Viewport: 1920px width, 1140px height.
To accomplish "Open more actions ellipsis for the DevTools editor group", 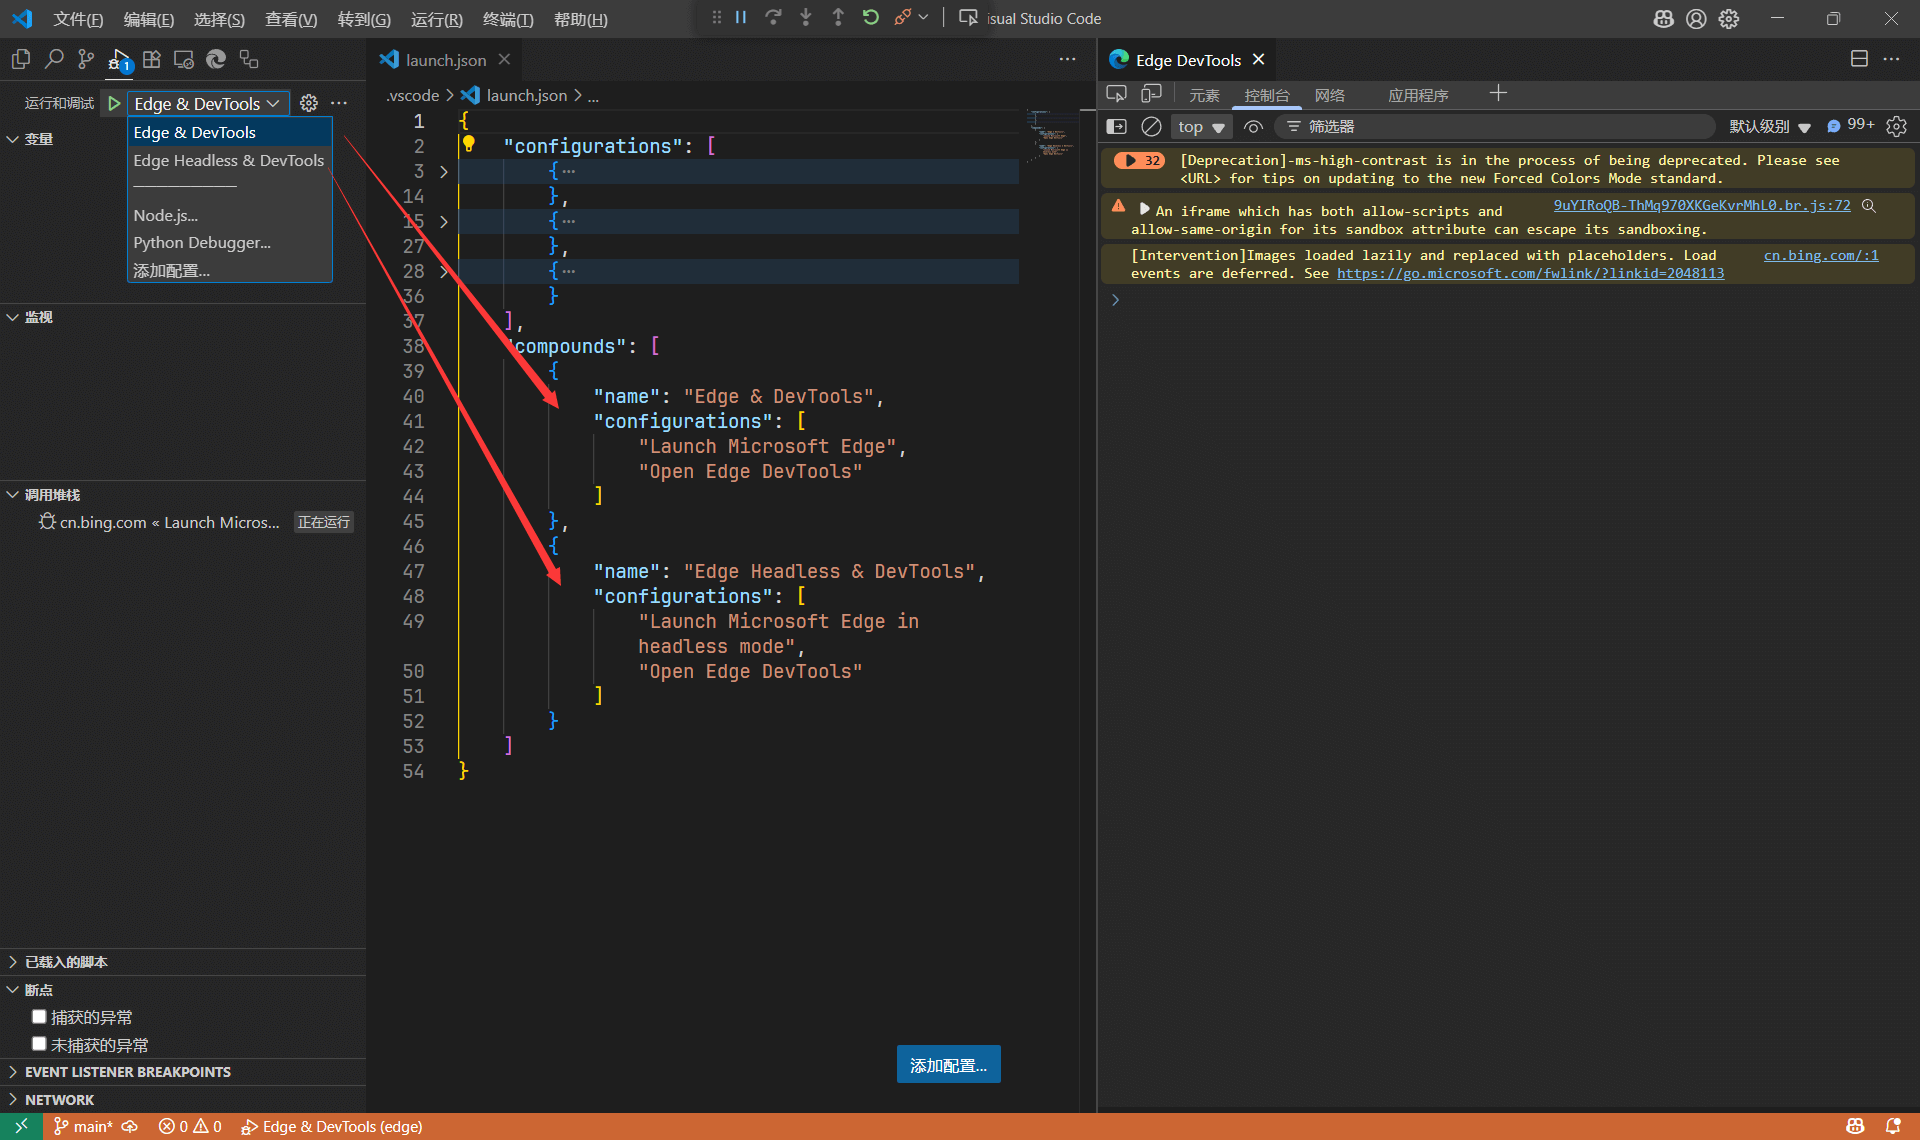I will tap(1891, 59).
